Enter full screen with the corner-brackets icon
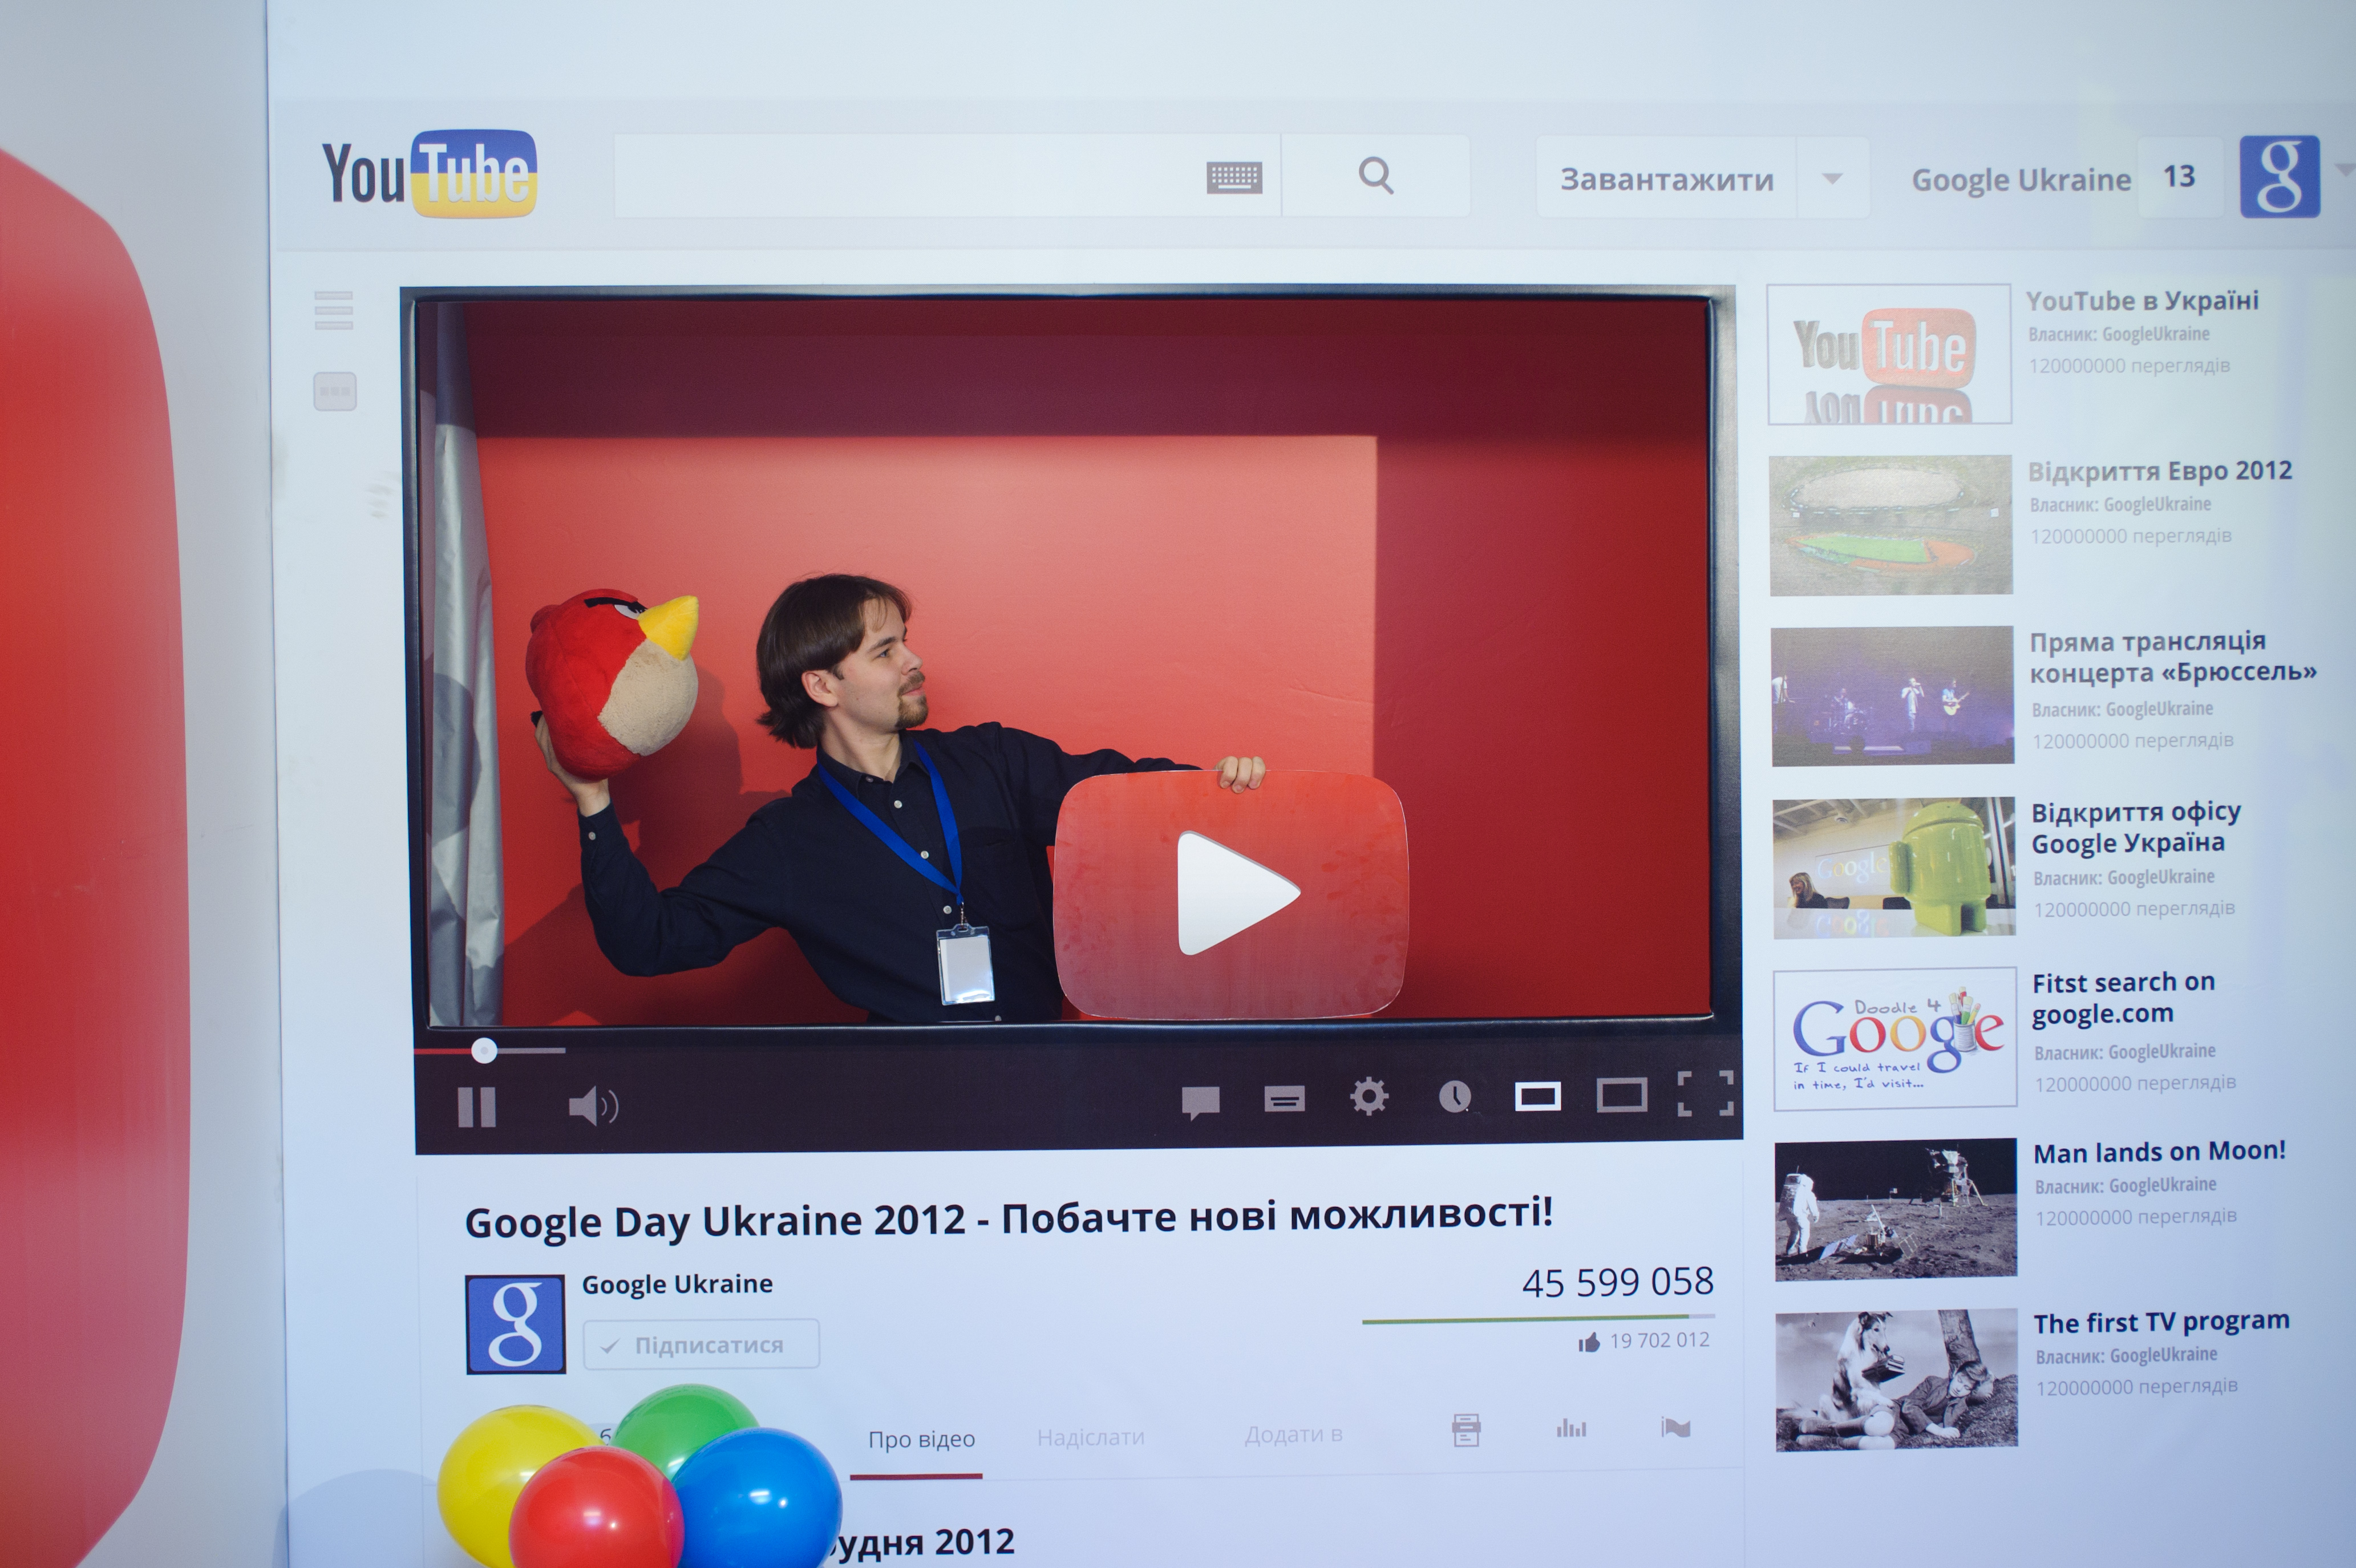This screenshot has width=2356, height=1568. click(x=1705, y=1093)
